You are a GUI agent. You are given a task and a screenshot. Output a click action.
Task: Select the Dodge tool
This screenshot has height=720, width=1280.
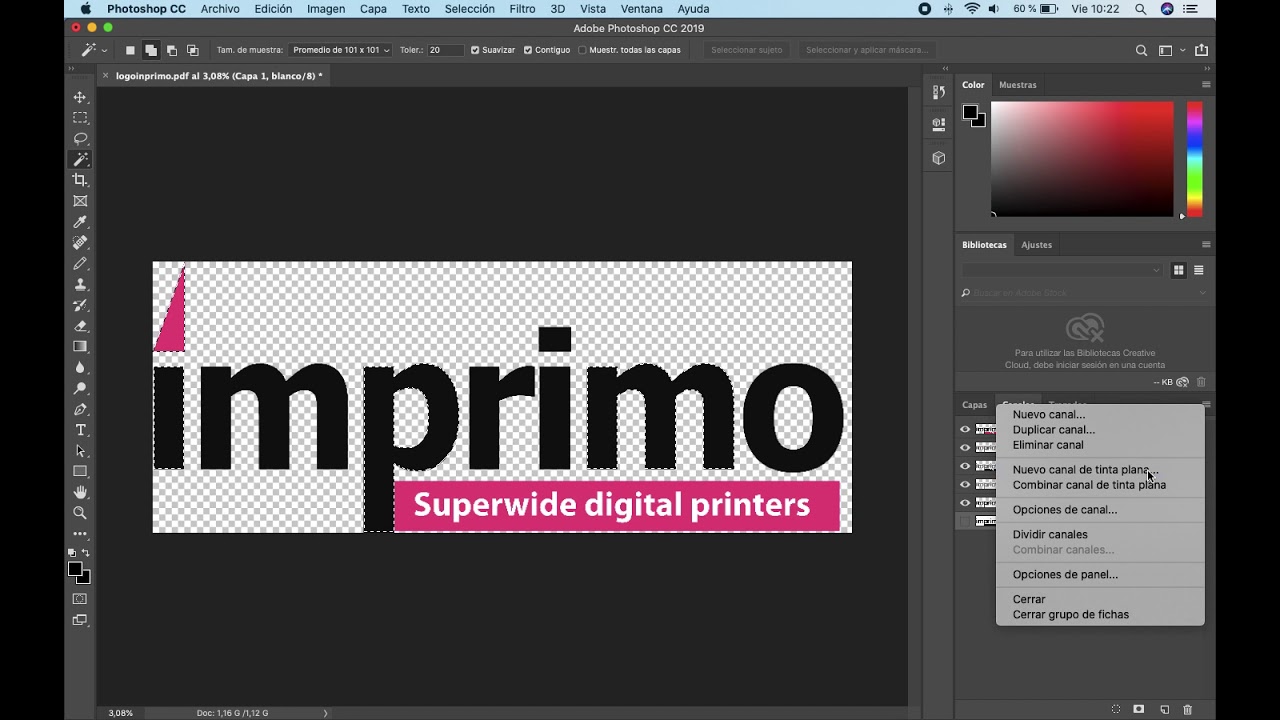(x=80, y=388)
